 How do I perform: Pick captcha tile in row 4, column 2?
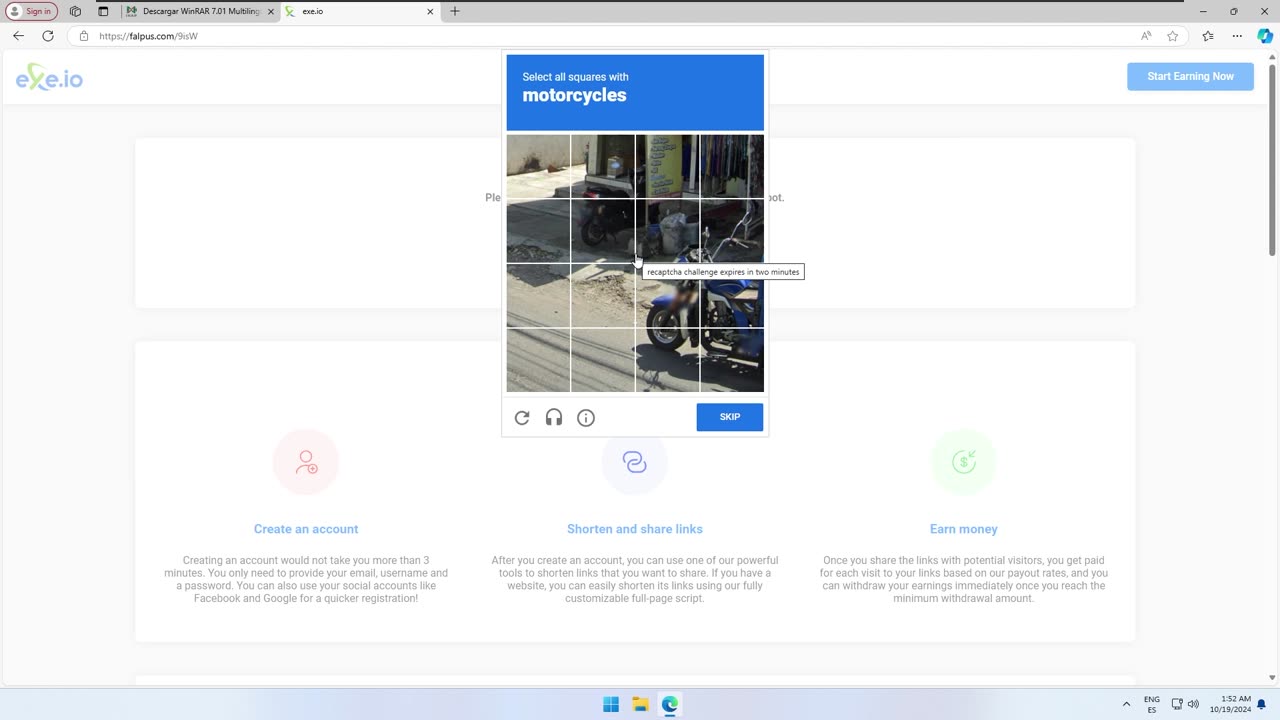603,360
